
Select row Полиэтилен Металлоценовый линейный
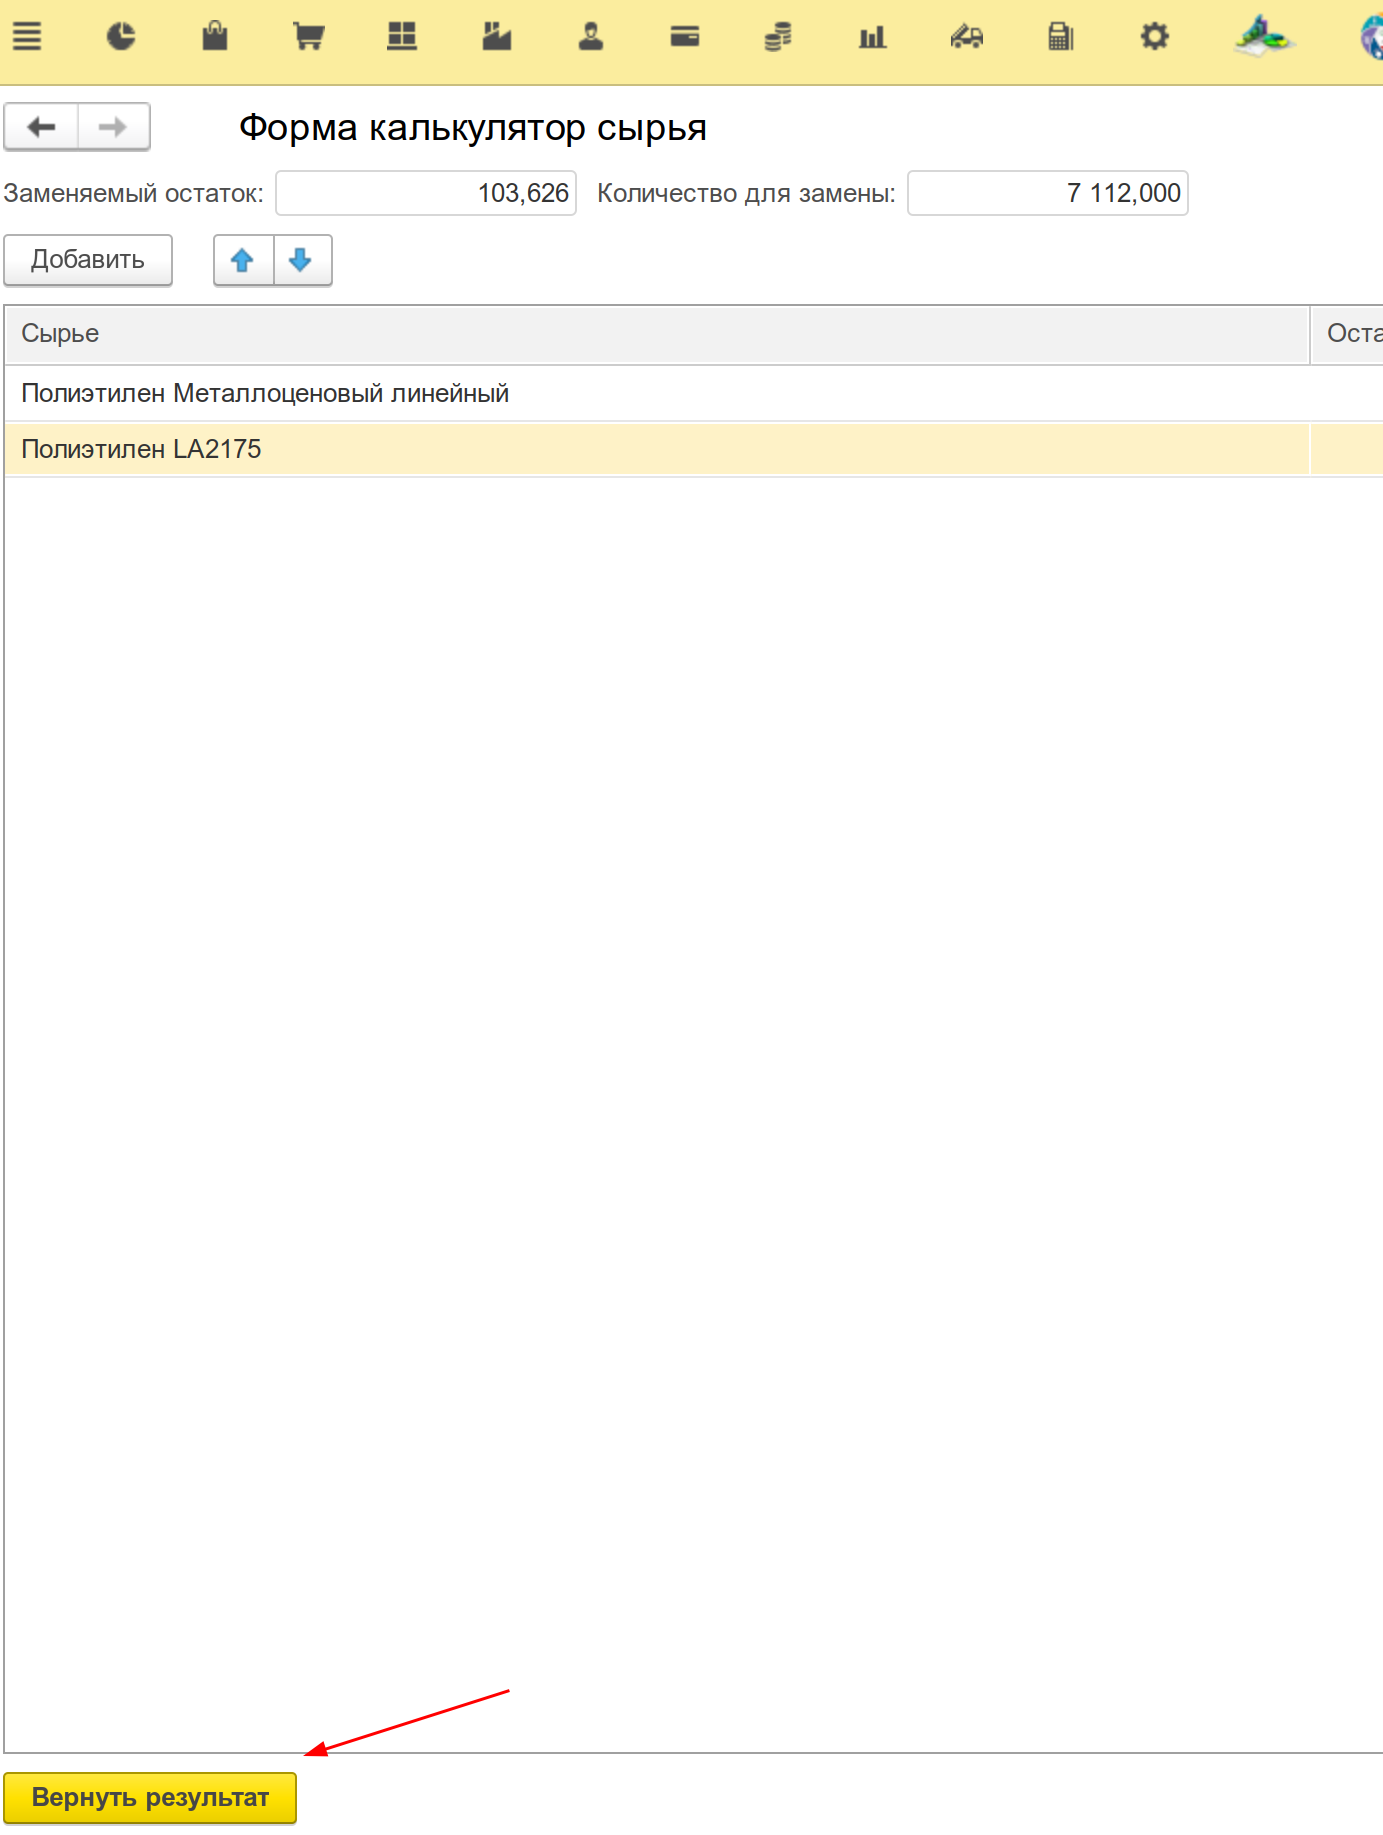[x=265, y=393]
